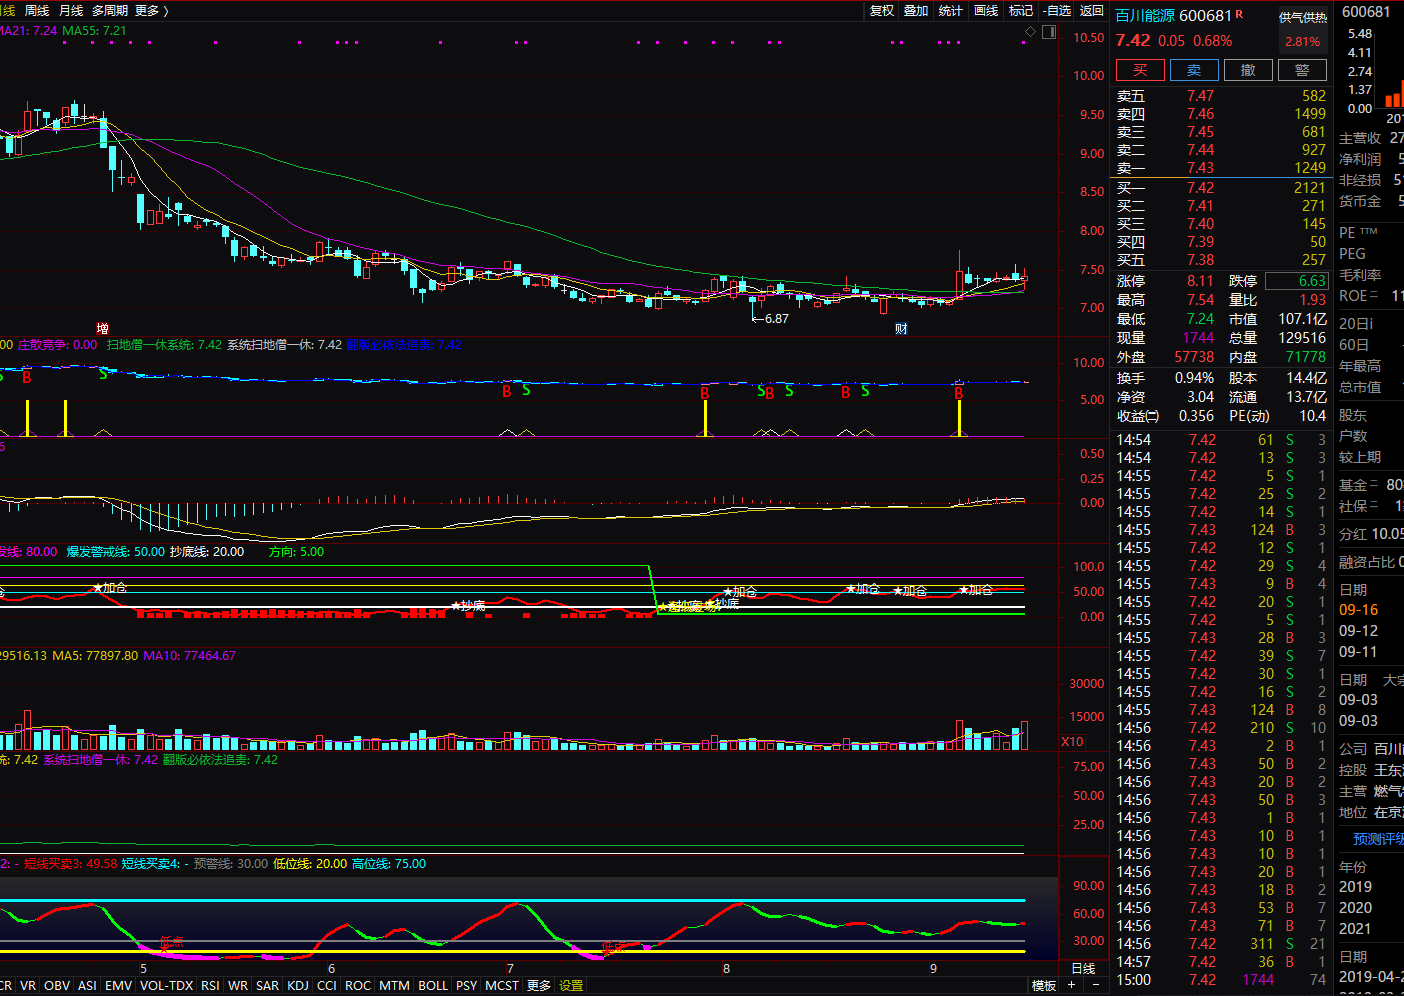Select the VOL-TDX indicator tab
Image resolution: width=1404 pixels, height=996 pixels.
pos(166,985)
